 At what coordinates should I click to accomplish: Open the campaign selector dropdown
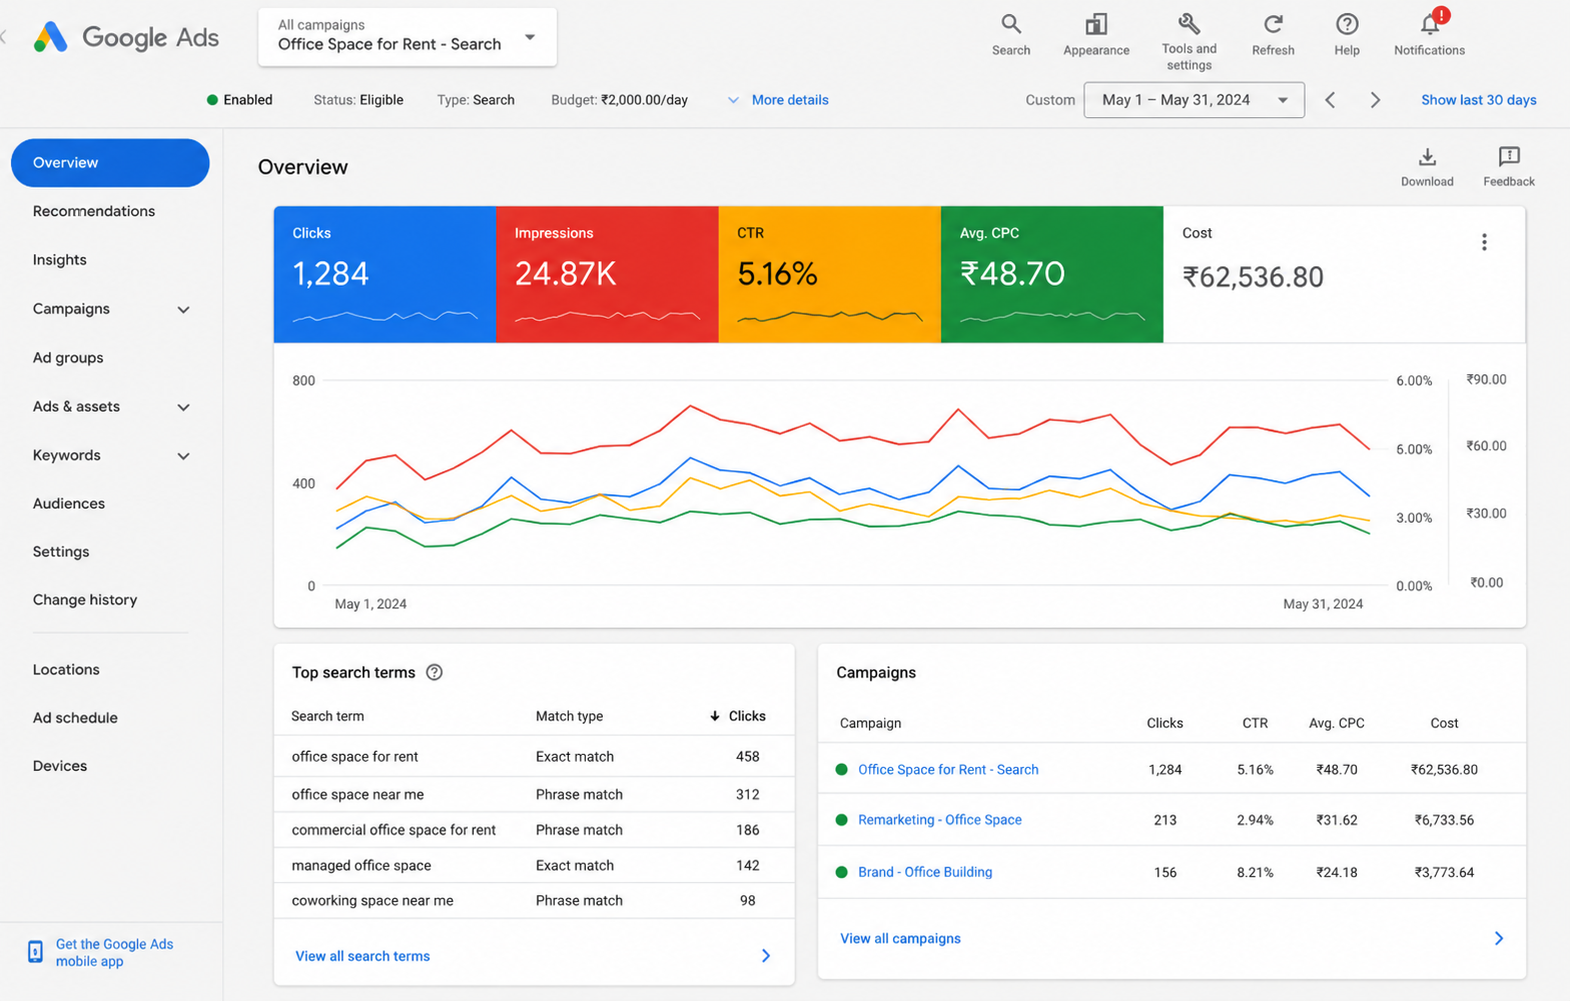coord(407,37)
